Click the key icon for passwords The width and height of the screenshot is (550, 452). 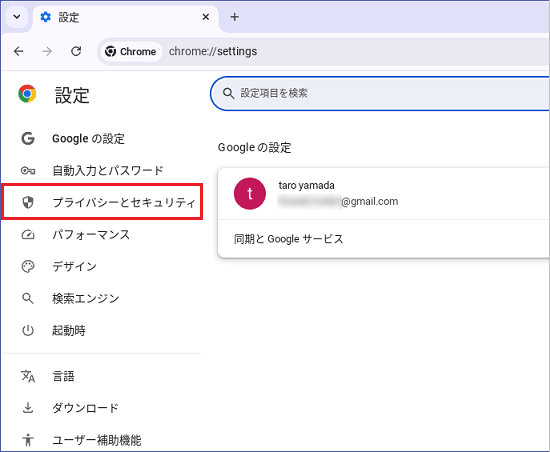28,171
